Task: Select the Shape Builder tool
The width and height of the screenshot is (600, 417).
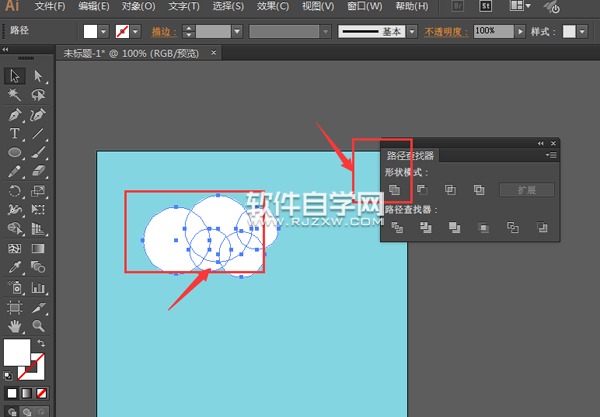Action: click(15, 228)
